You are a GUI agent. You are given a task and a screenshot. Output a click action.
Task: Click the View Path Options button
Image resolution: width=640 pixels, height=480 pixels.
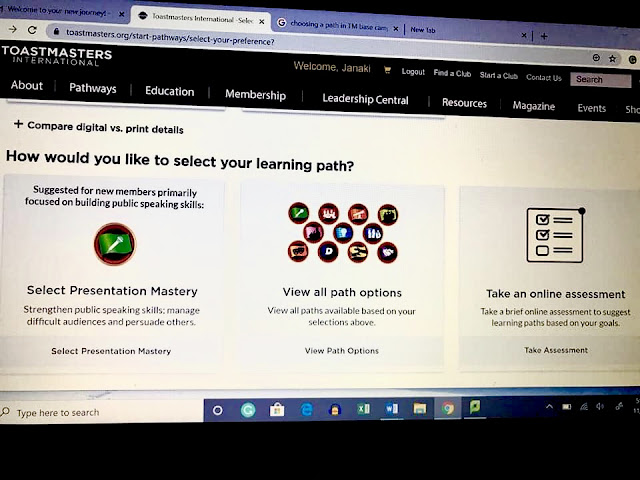(x=342, y=351)
